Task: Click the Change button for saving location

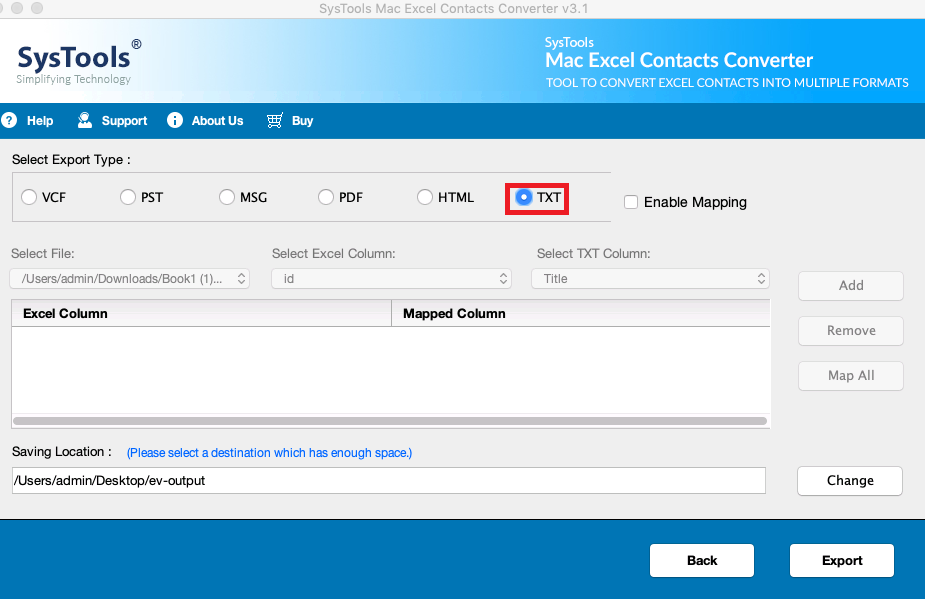Action: (x=849, y=480)
